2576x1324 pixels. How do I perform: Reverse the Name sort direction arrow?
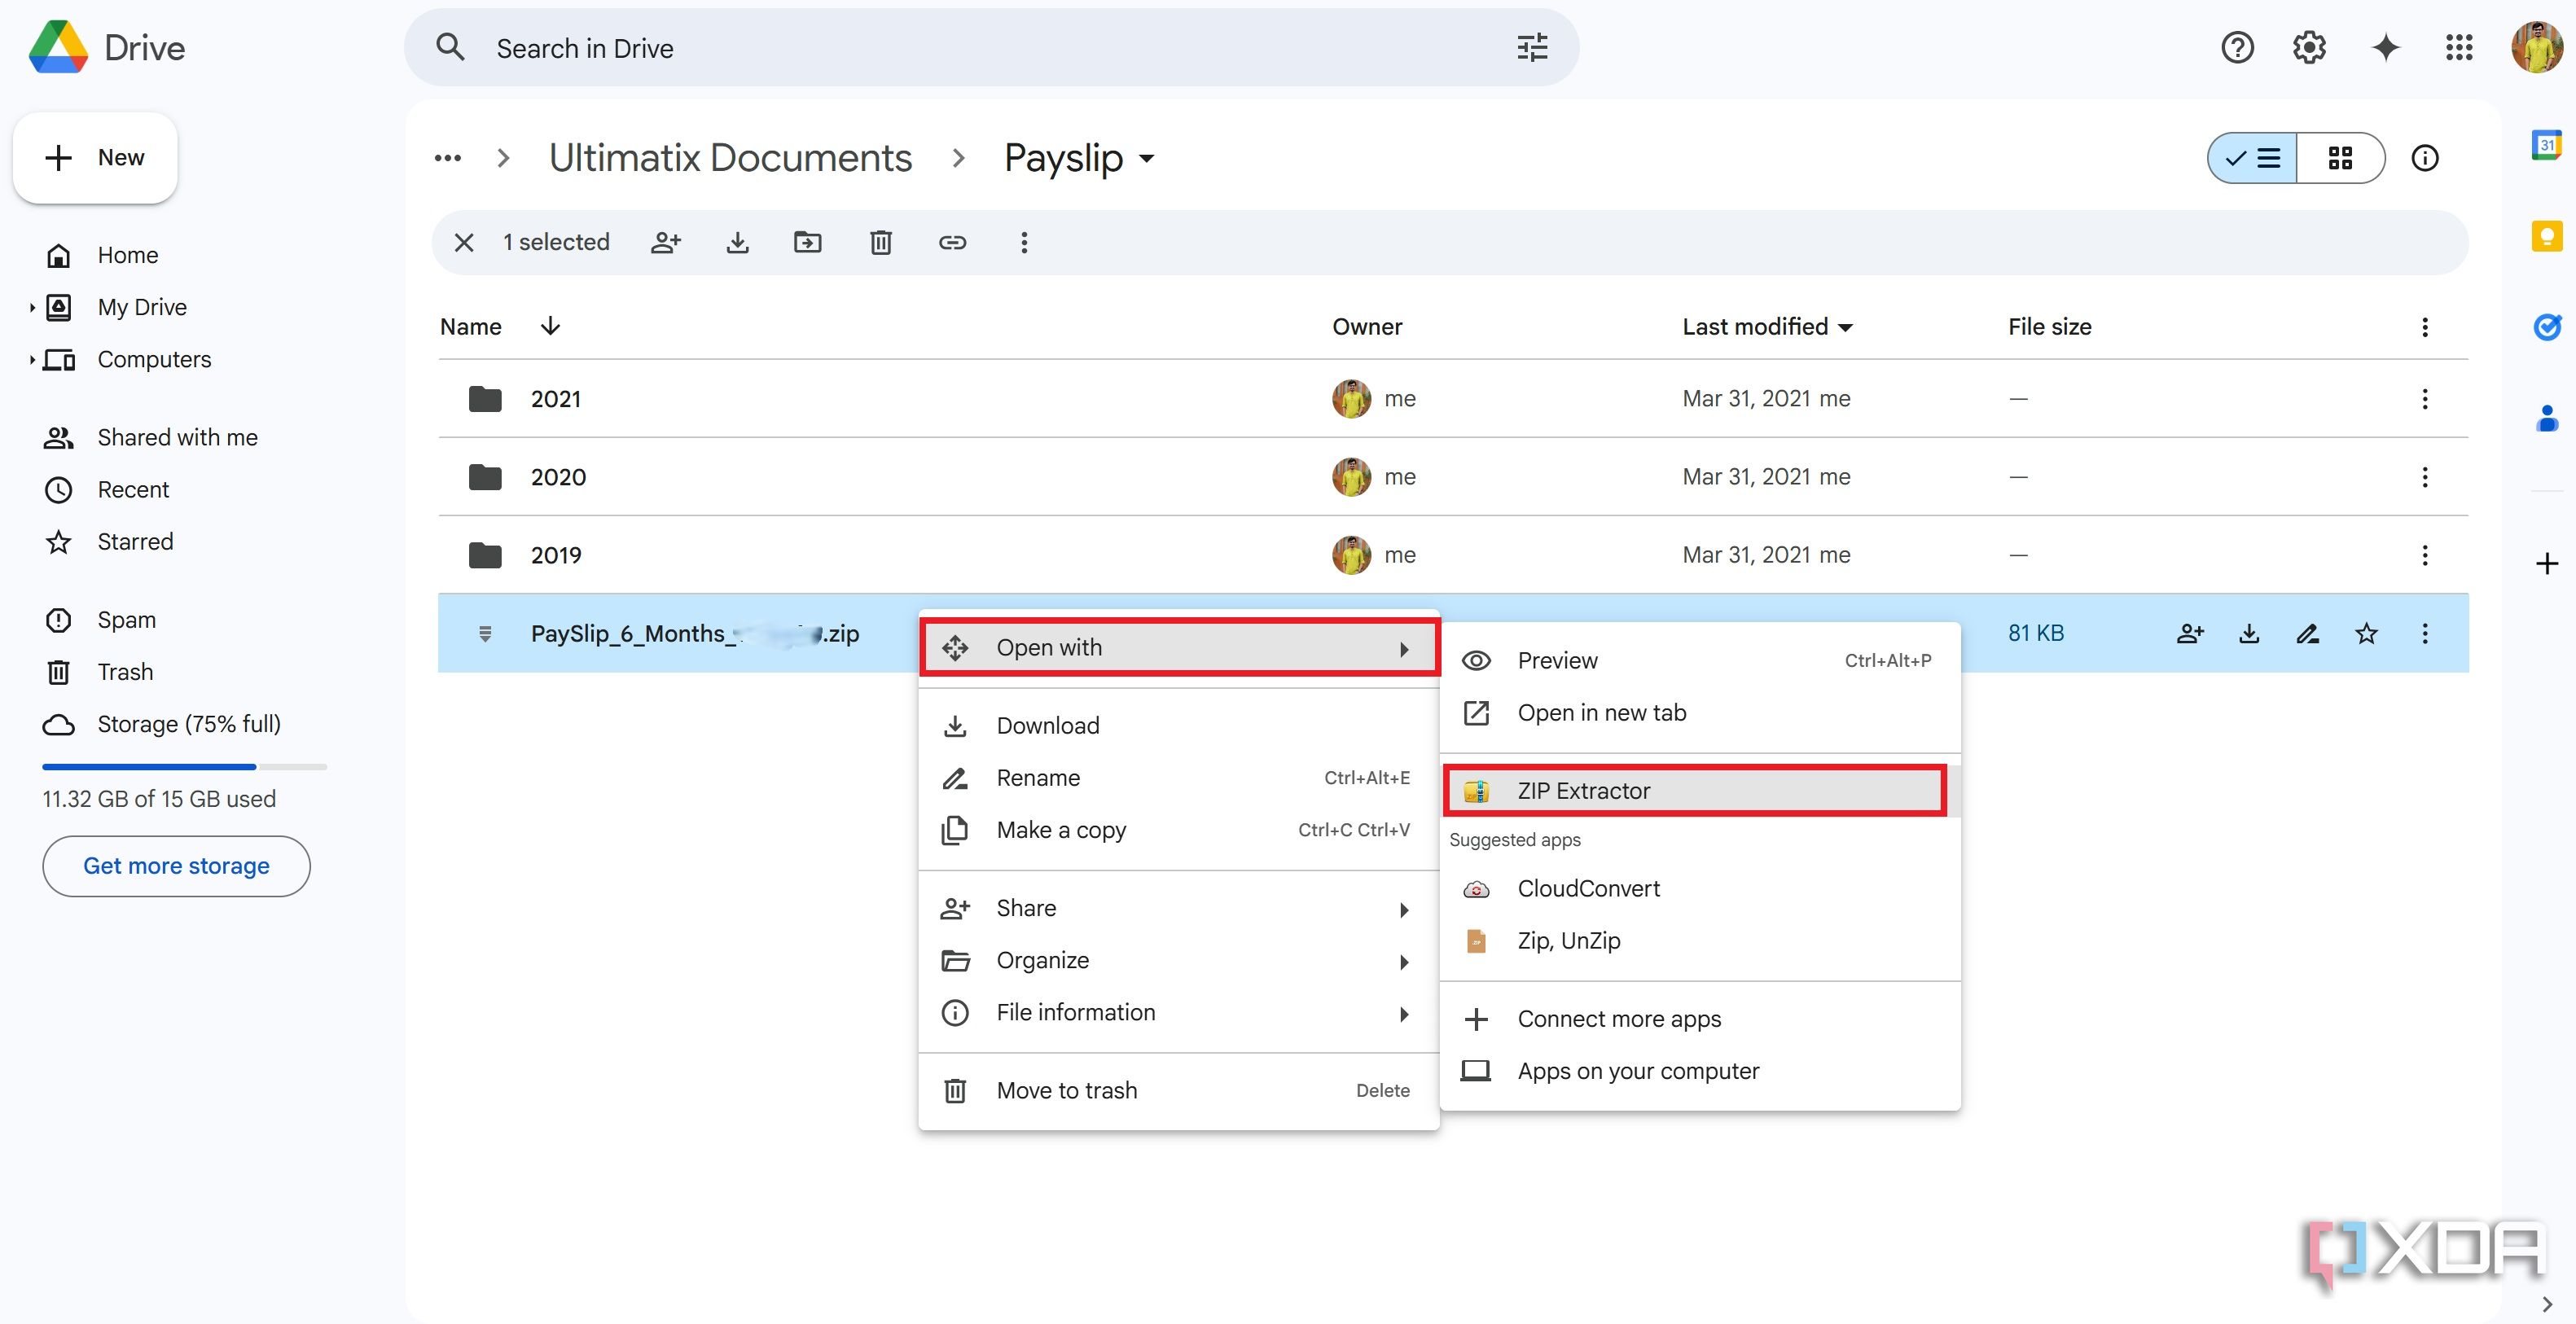[550, 326]
